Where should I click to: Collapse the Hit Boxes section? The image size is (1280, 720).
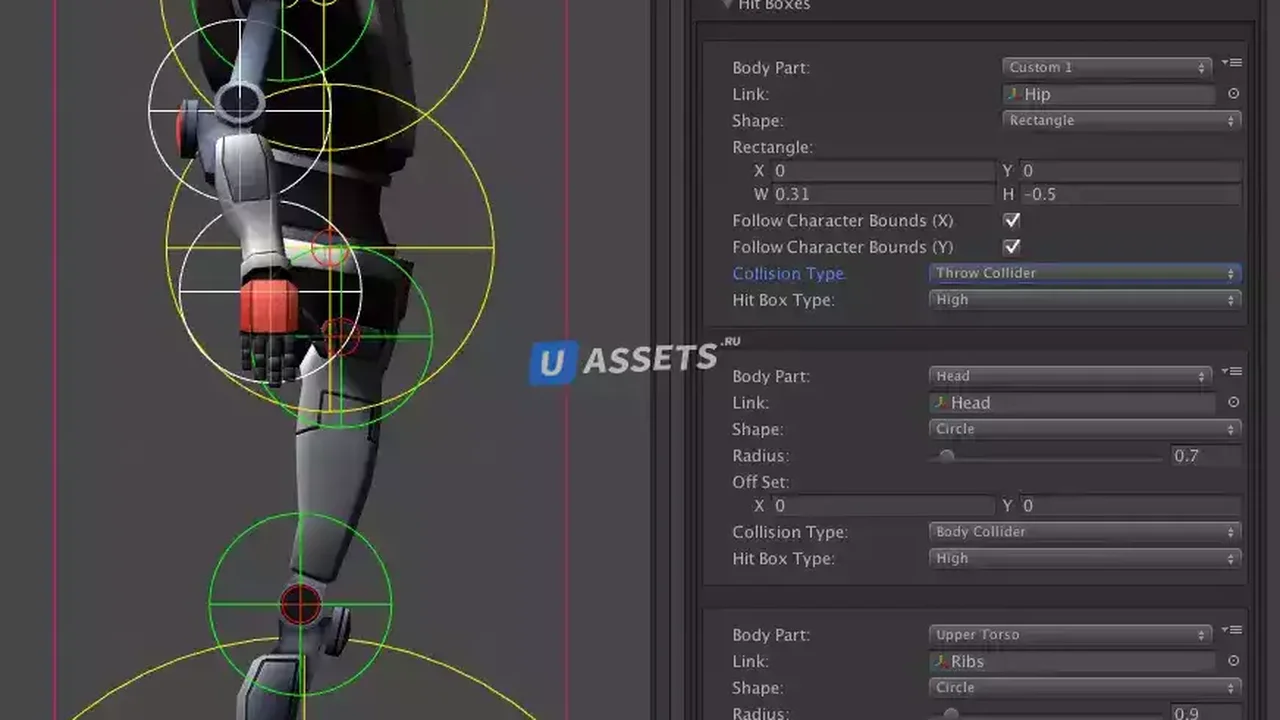(727, 4)
